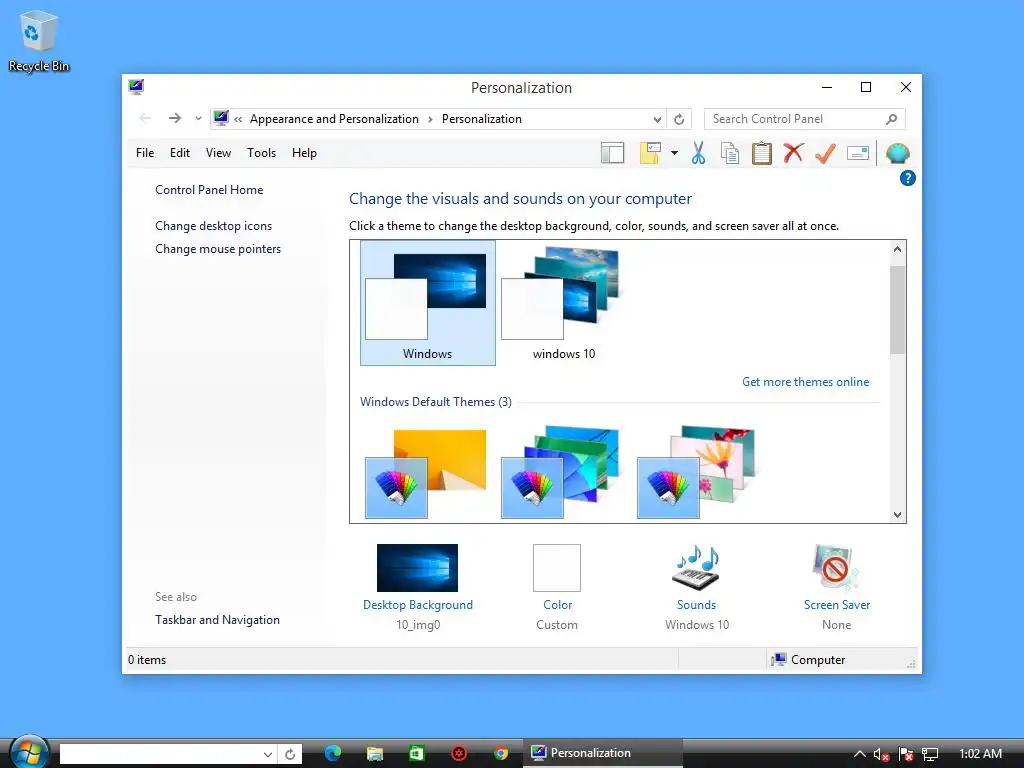Open help with the blue question mark
The image size is (1024, 768).
(908, 178)
